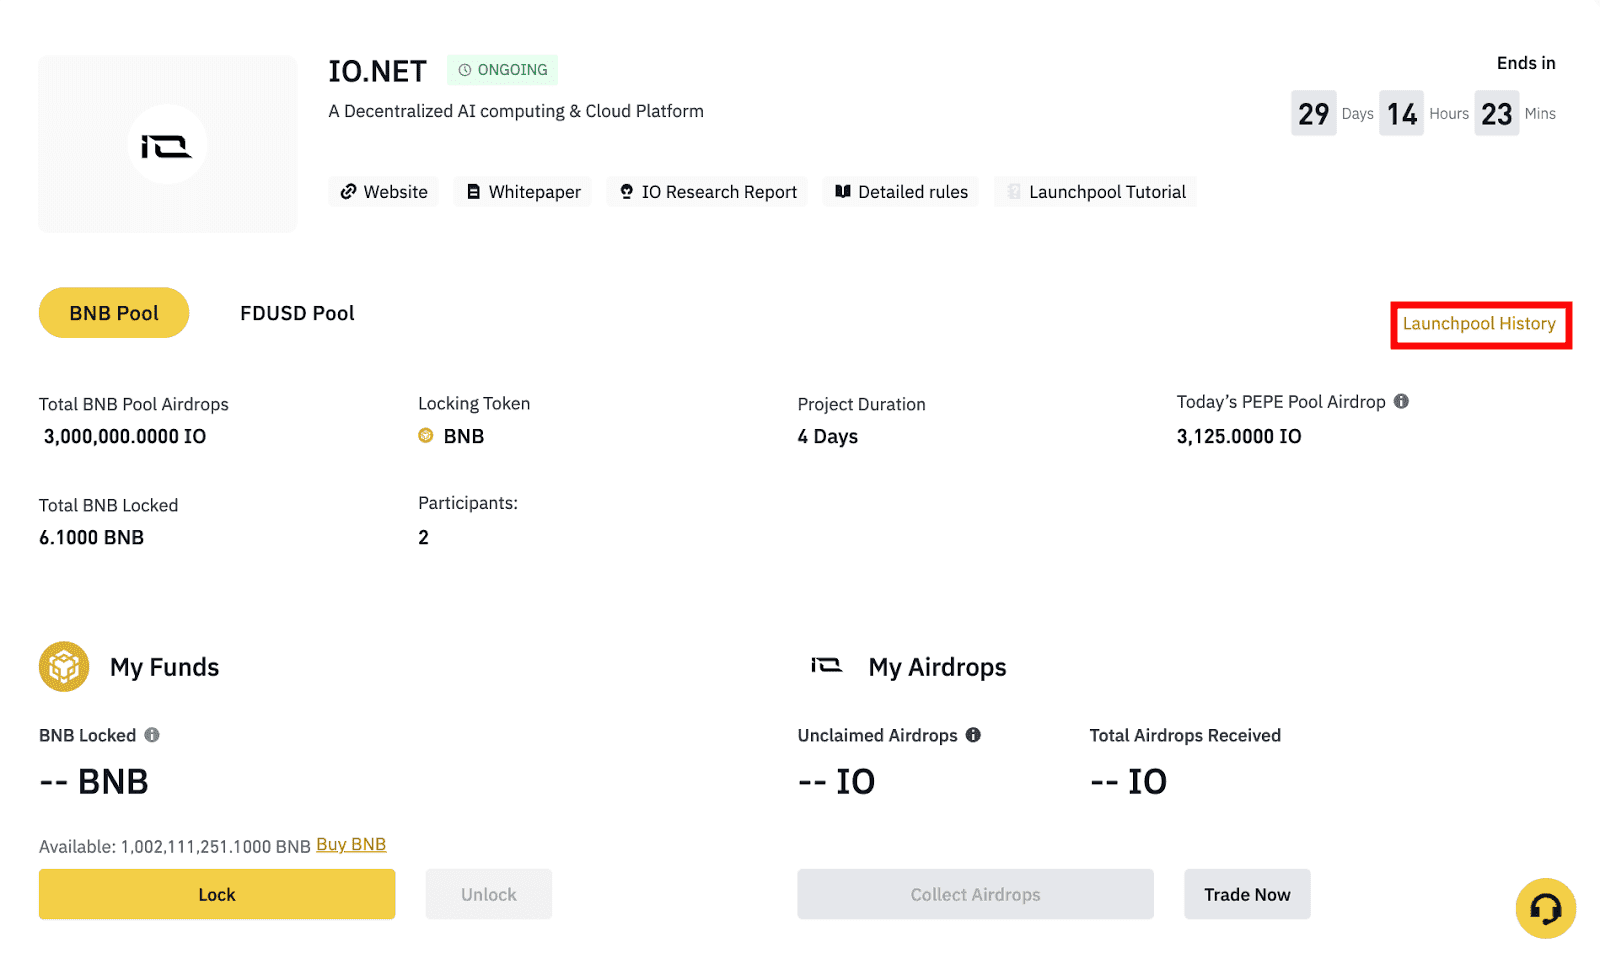This screenshot has height=959, width=1600.
Task: Open the project Website link
Action: click(x=384, y=192)
